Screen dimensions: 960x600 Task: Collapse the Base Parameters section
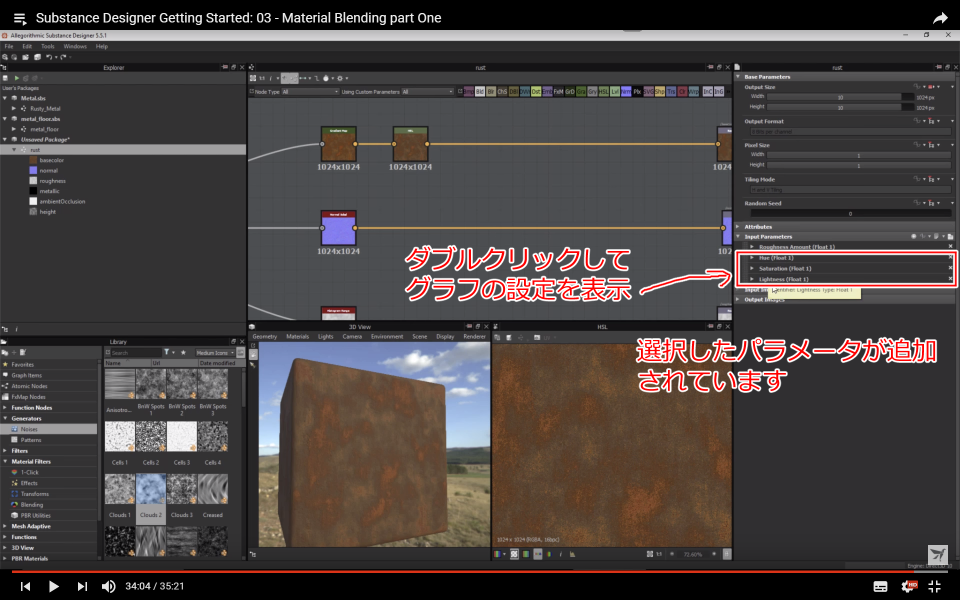click(738, 77)
